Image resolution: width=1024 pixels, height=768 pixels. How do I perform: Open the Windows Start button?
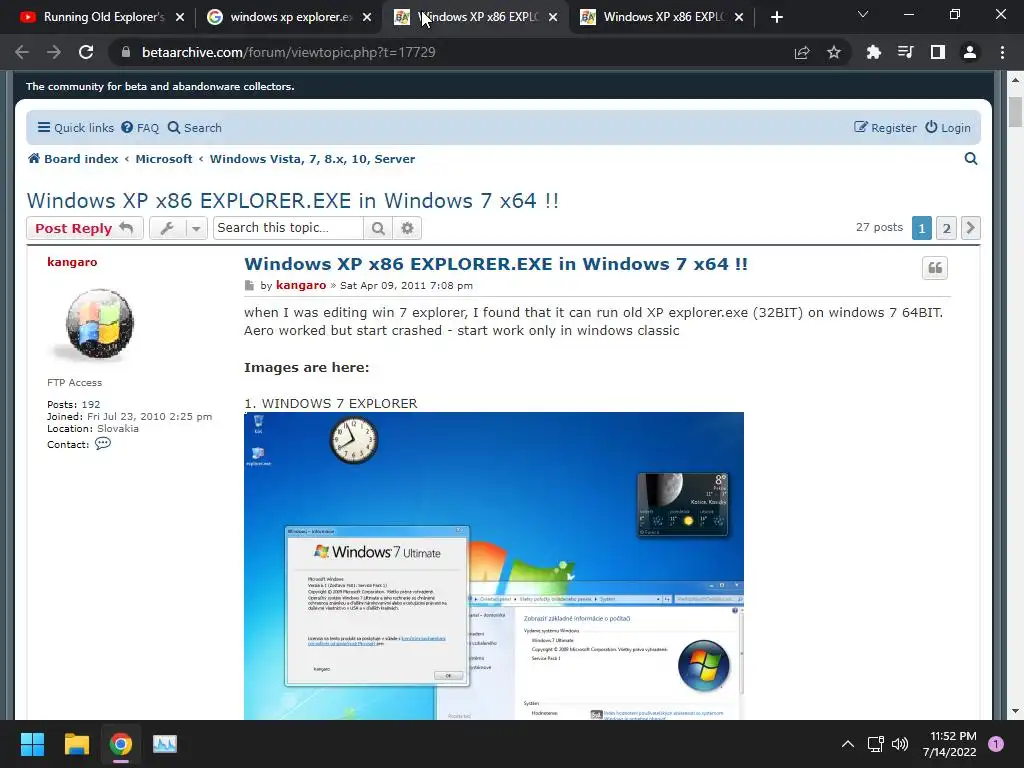[x=32, y=744]
